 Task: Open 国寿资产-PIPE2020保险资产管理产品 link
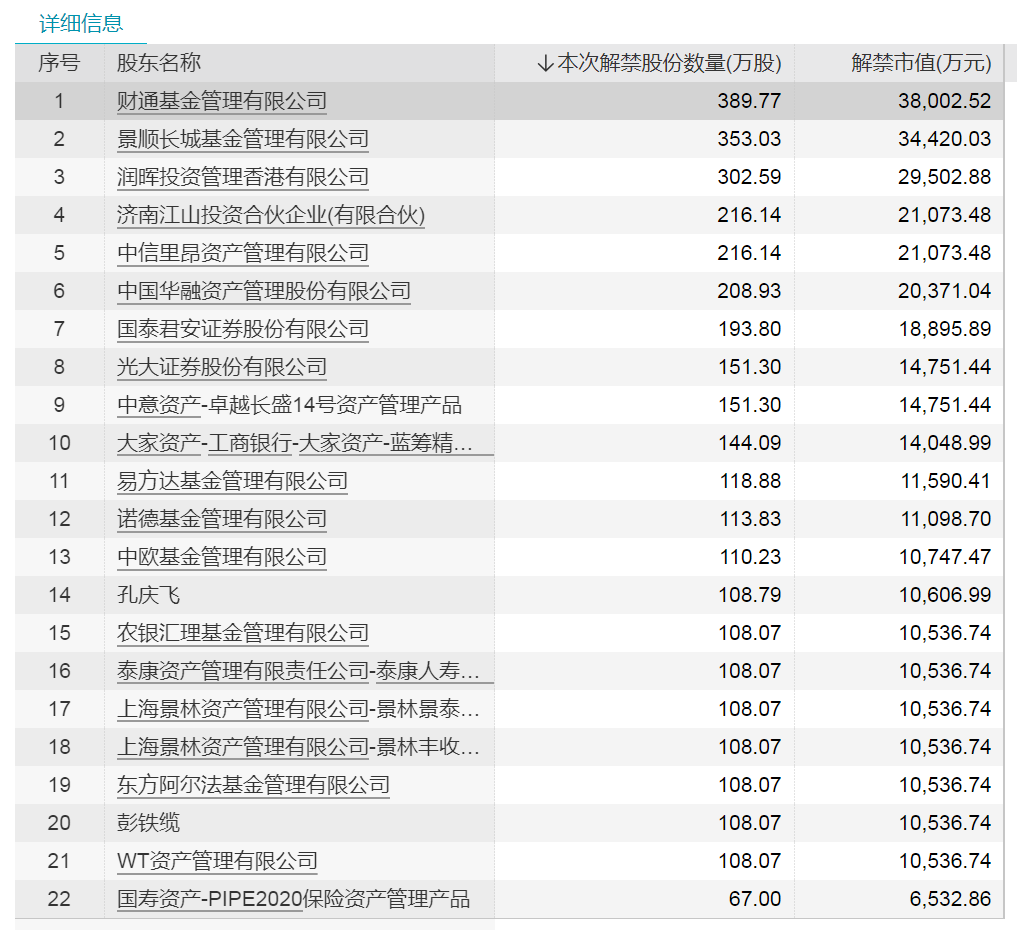(x=293, y=899)
